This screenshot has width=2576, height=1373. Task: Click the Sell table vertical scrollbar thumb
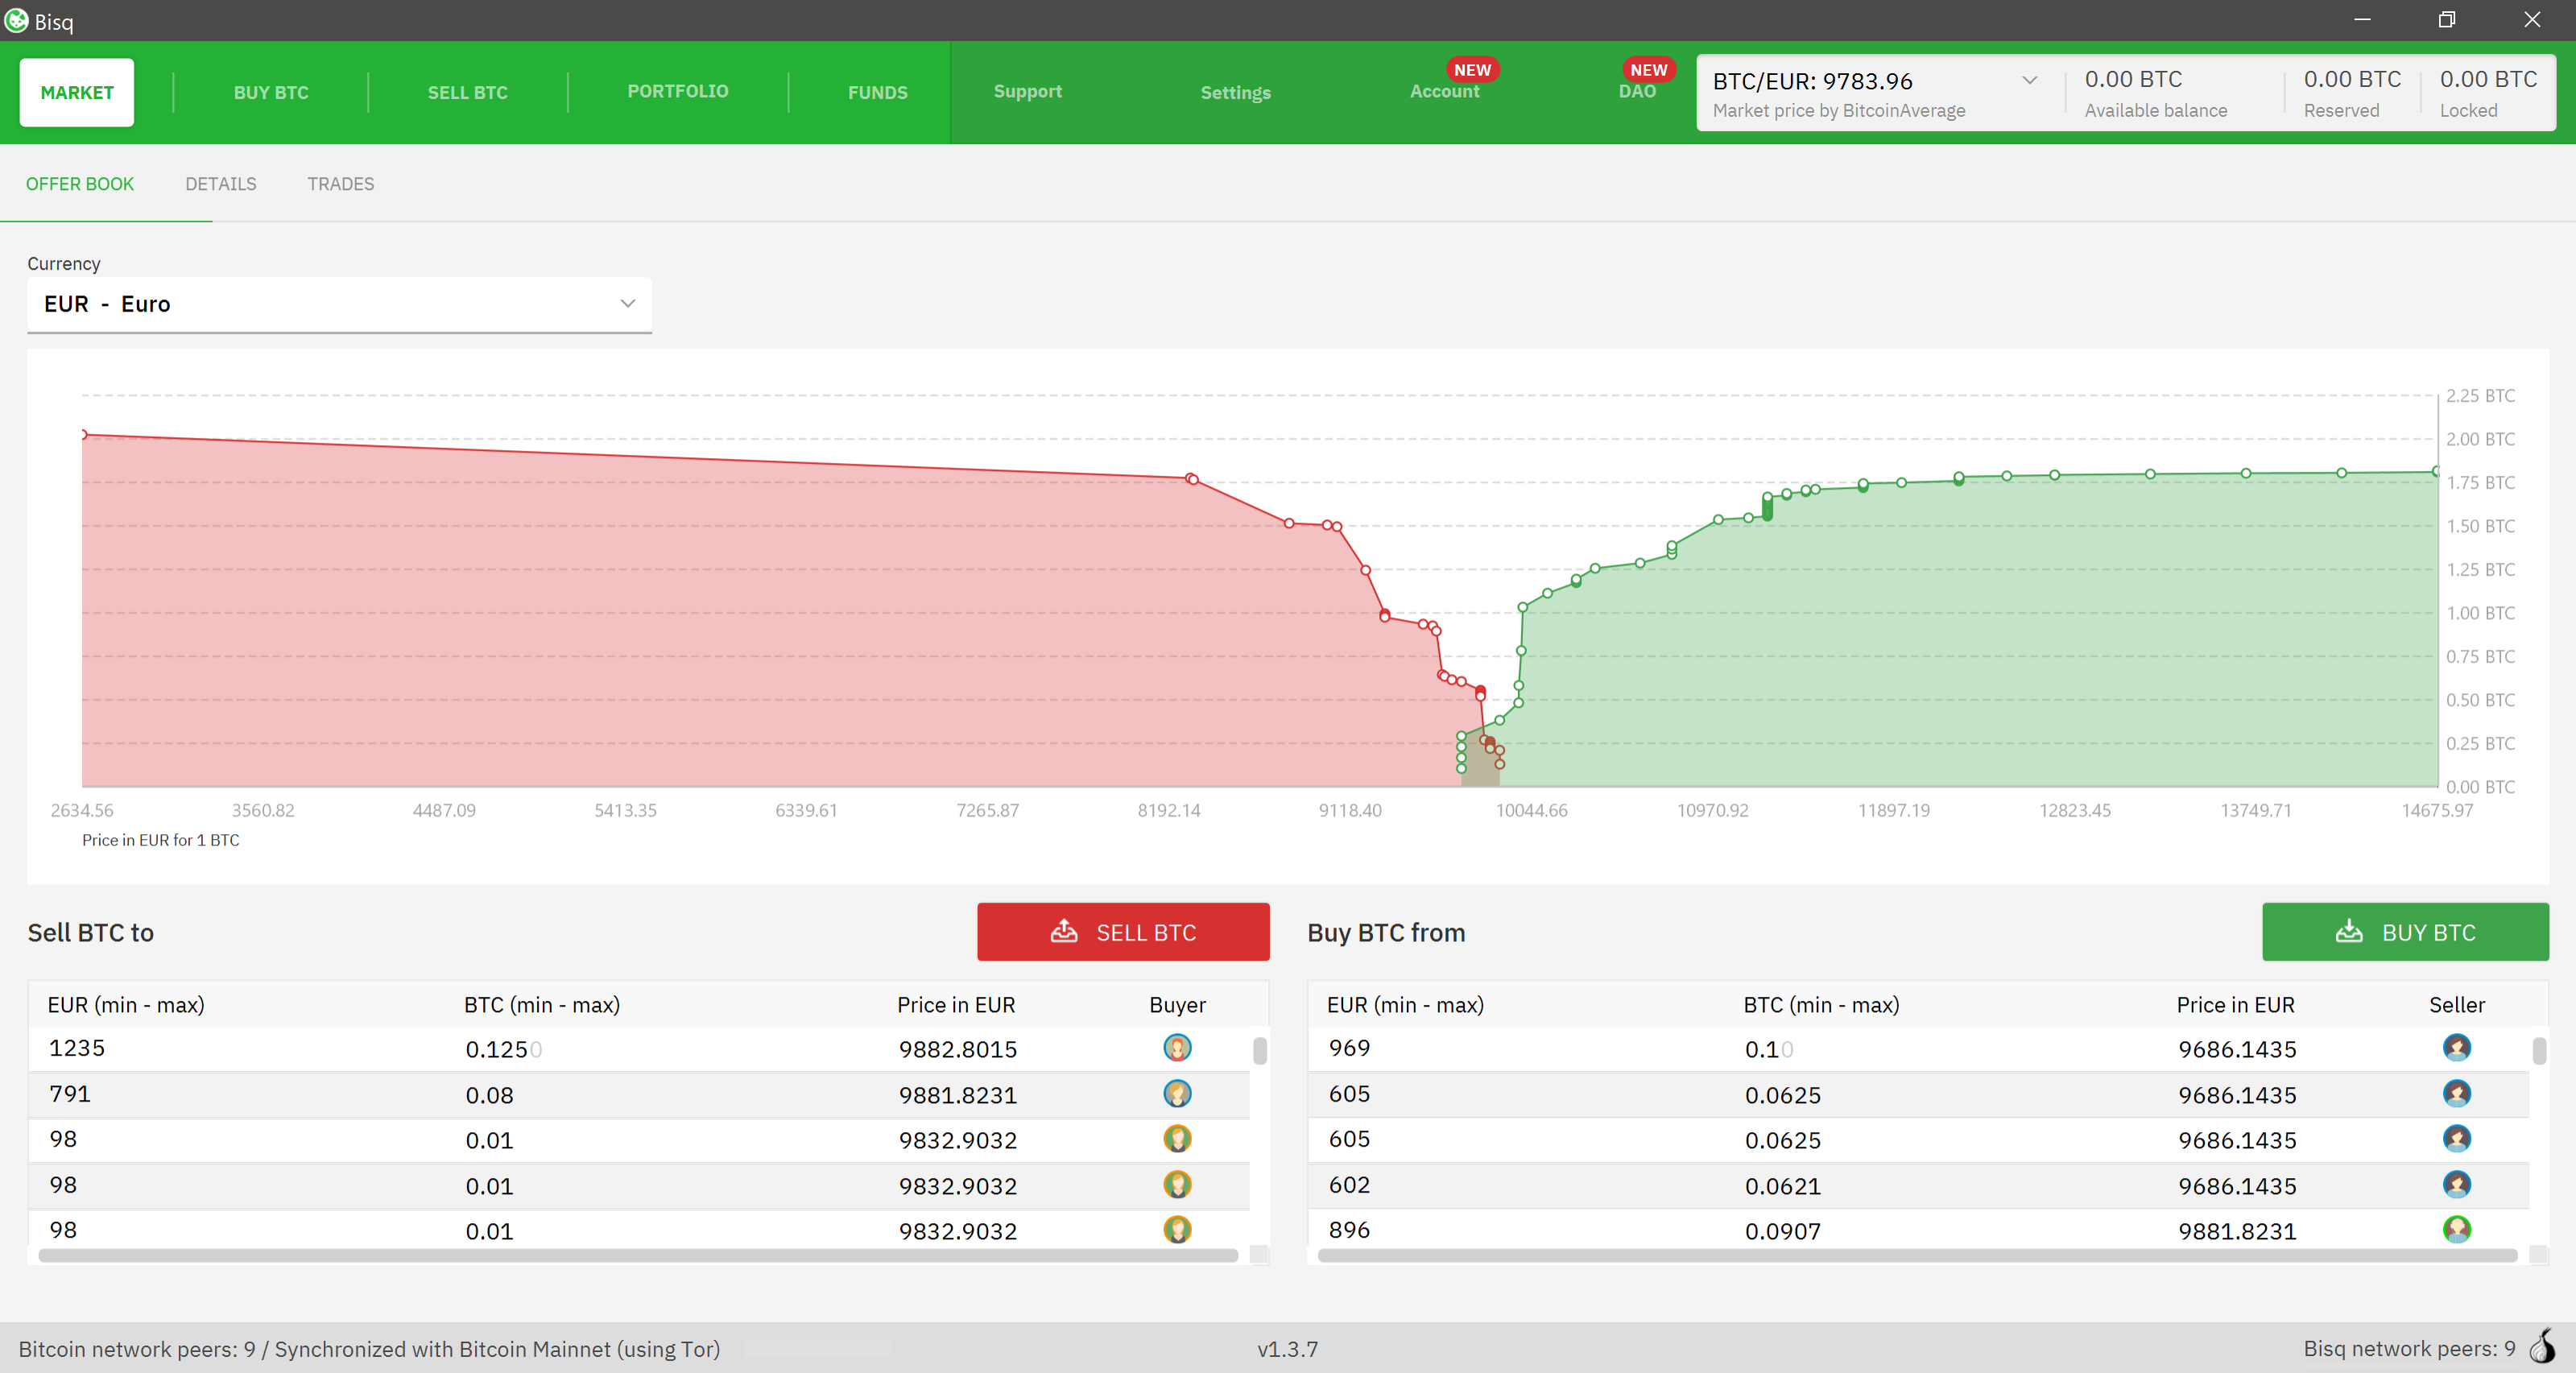pyautogui.click(x=1260, y=1050)
